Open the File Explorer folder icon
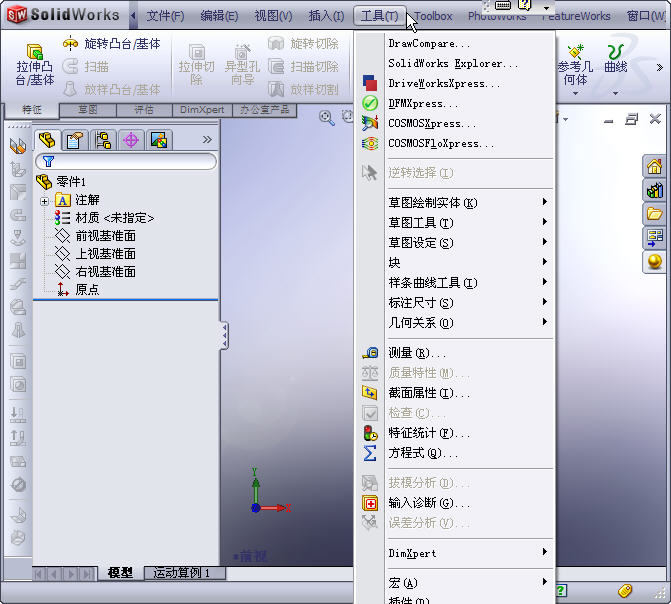 point(654,213)
